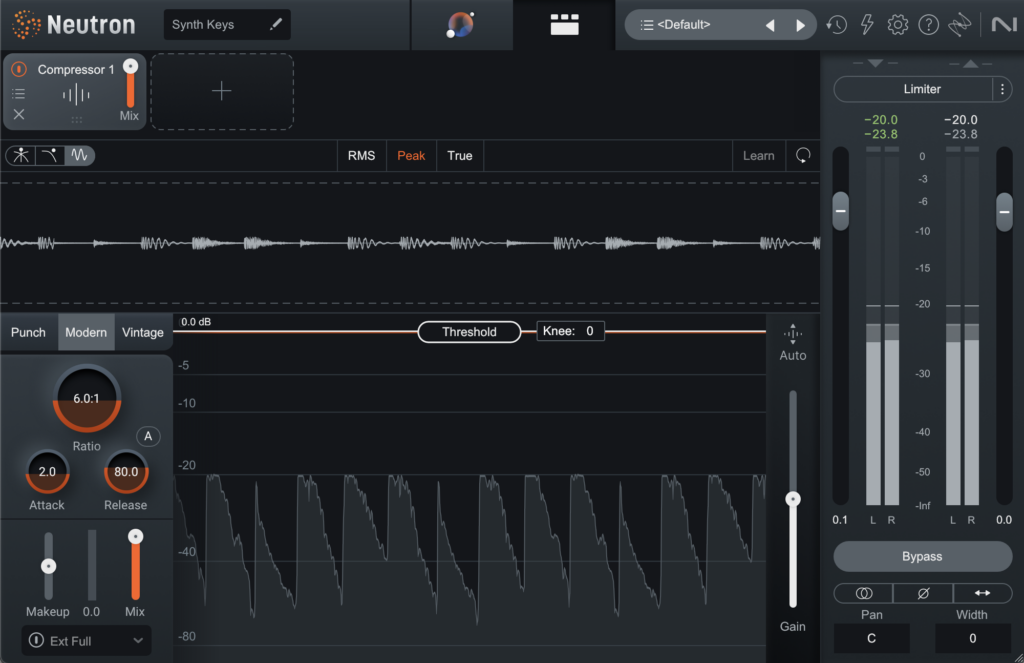The width and height of the screenshot is (1024, 663).
Task: Toggle Compressor 1 power button
Action: tap(19, 69)
